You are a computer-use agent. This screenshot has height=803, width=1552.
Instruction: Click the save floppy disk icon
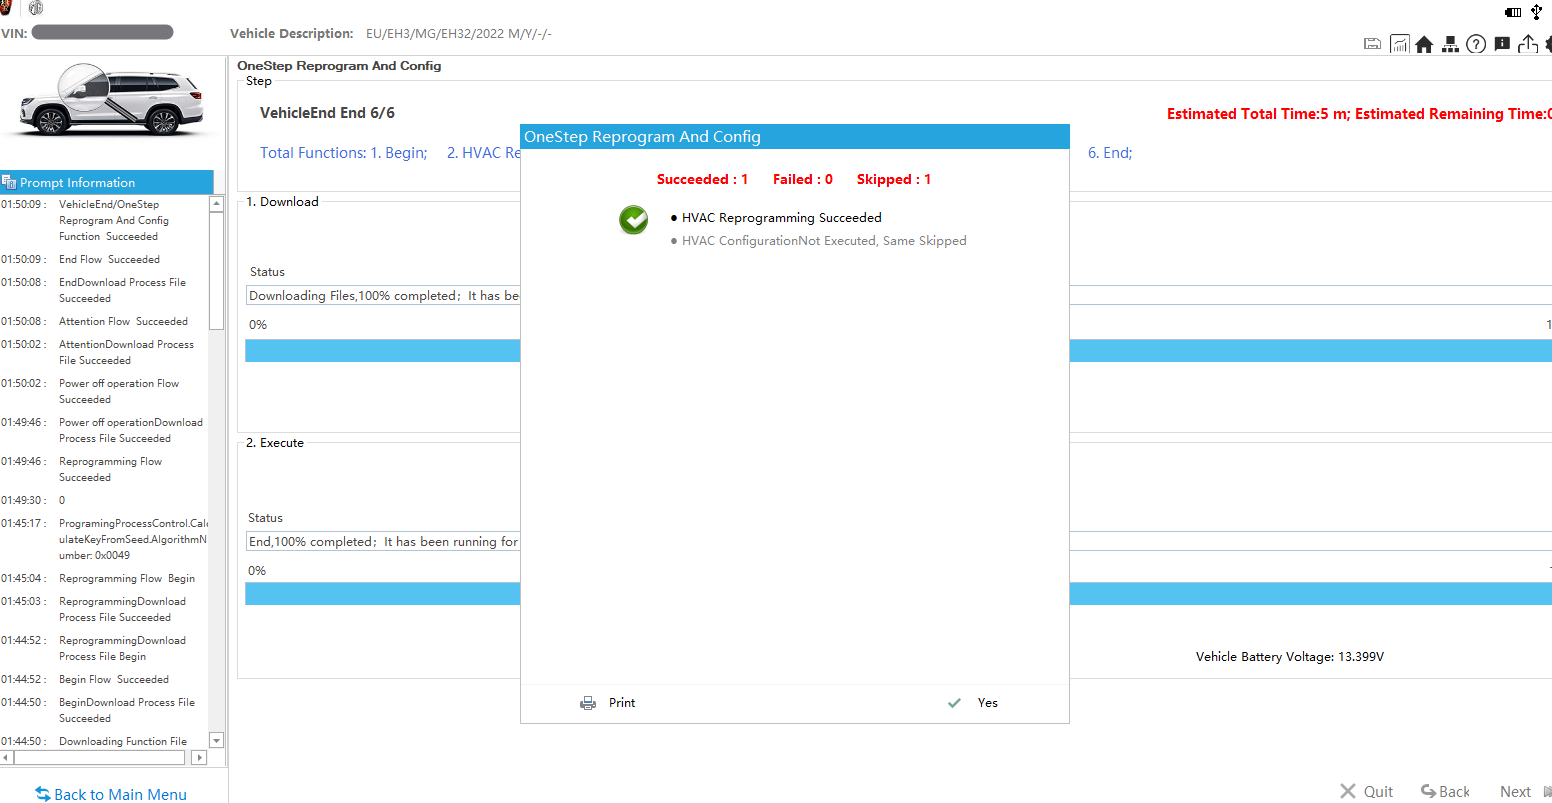[x=1373, y=44]
